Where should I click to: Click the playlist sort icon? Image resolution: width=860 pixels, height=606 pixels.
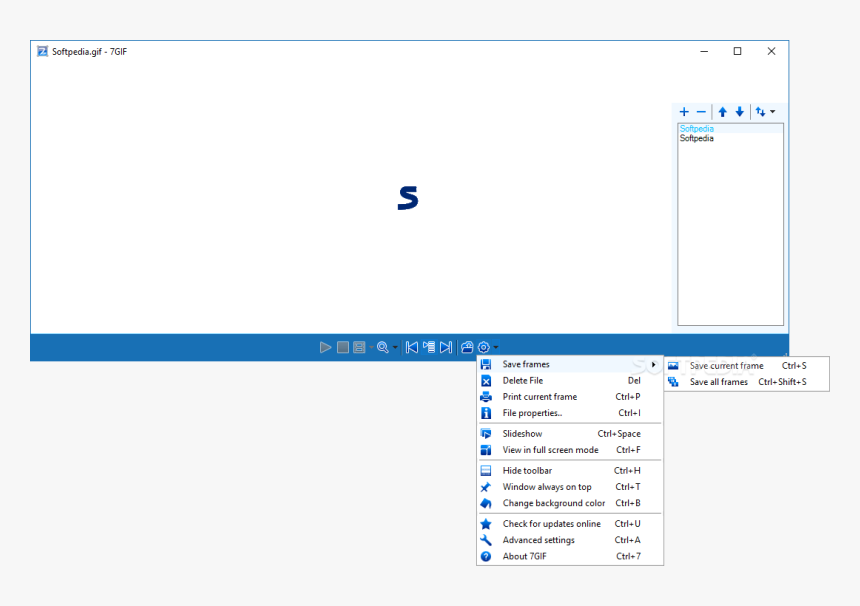click(760, 112)
